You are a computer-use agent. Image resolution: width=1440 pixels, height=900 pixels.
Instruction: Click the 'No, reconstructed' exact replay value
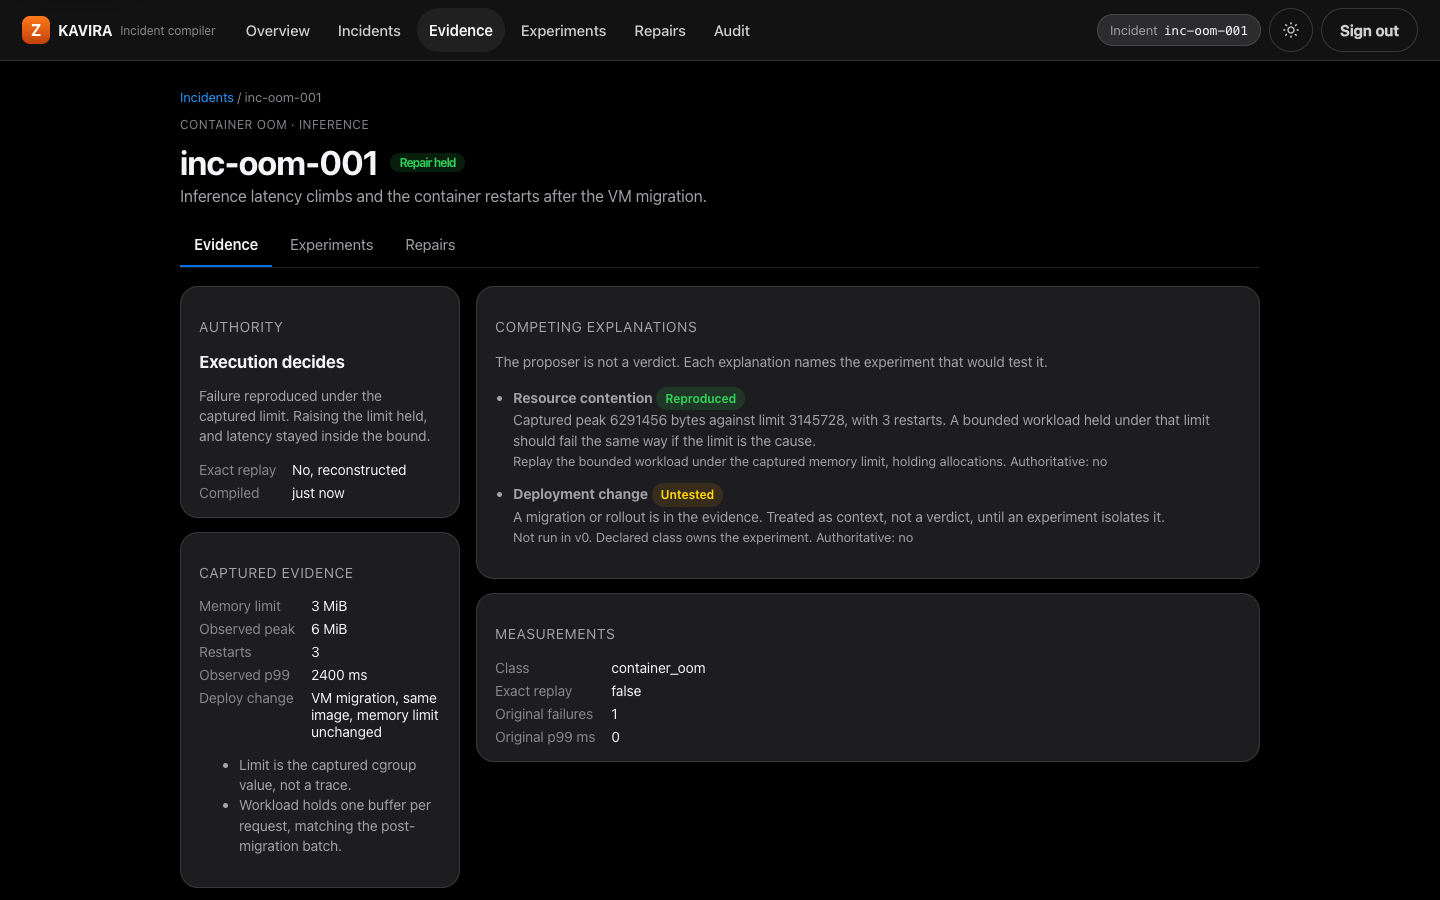(349, 470)
